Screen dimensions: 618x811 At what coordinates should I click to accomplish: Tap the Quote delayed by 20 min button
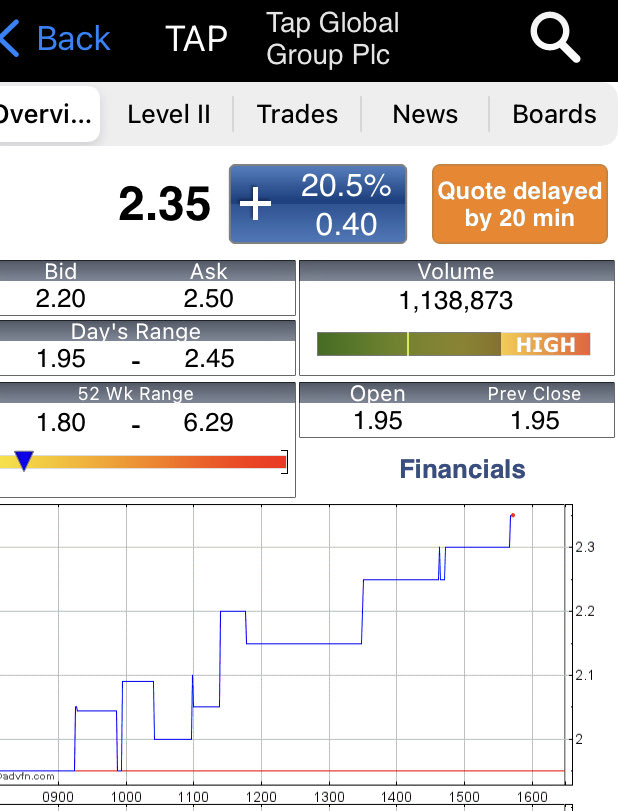click(x=520, y=204)
